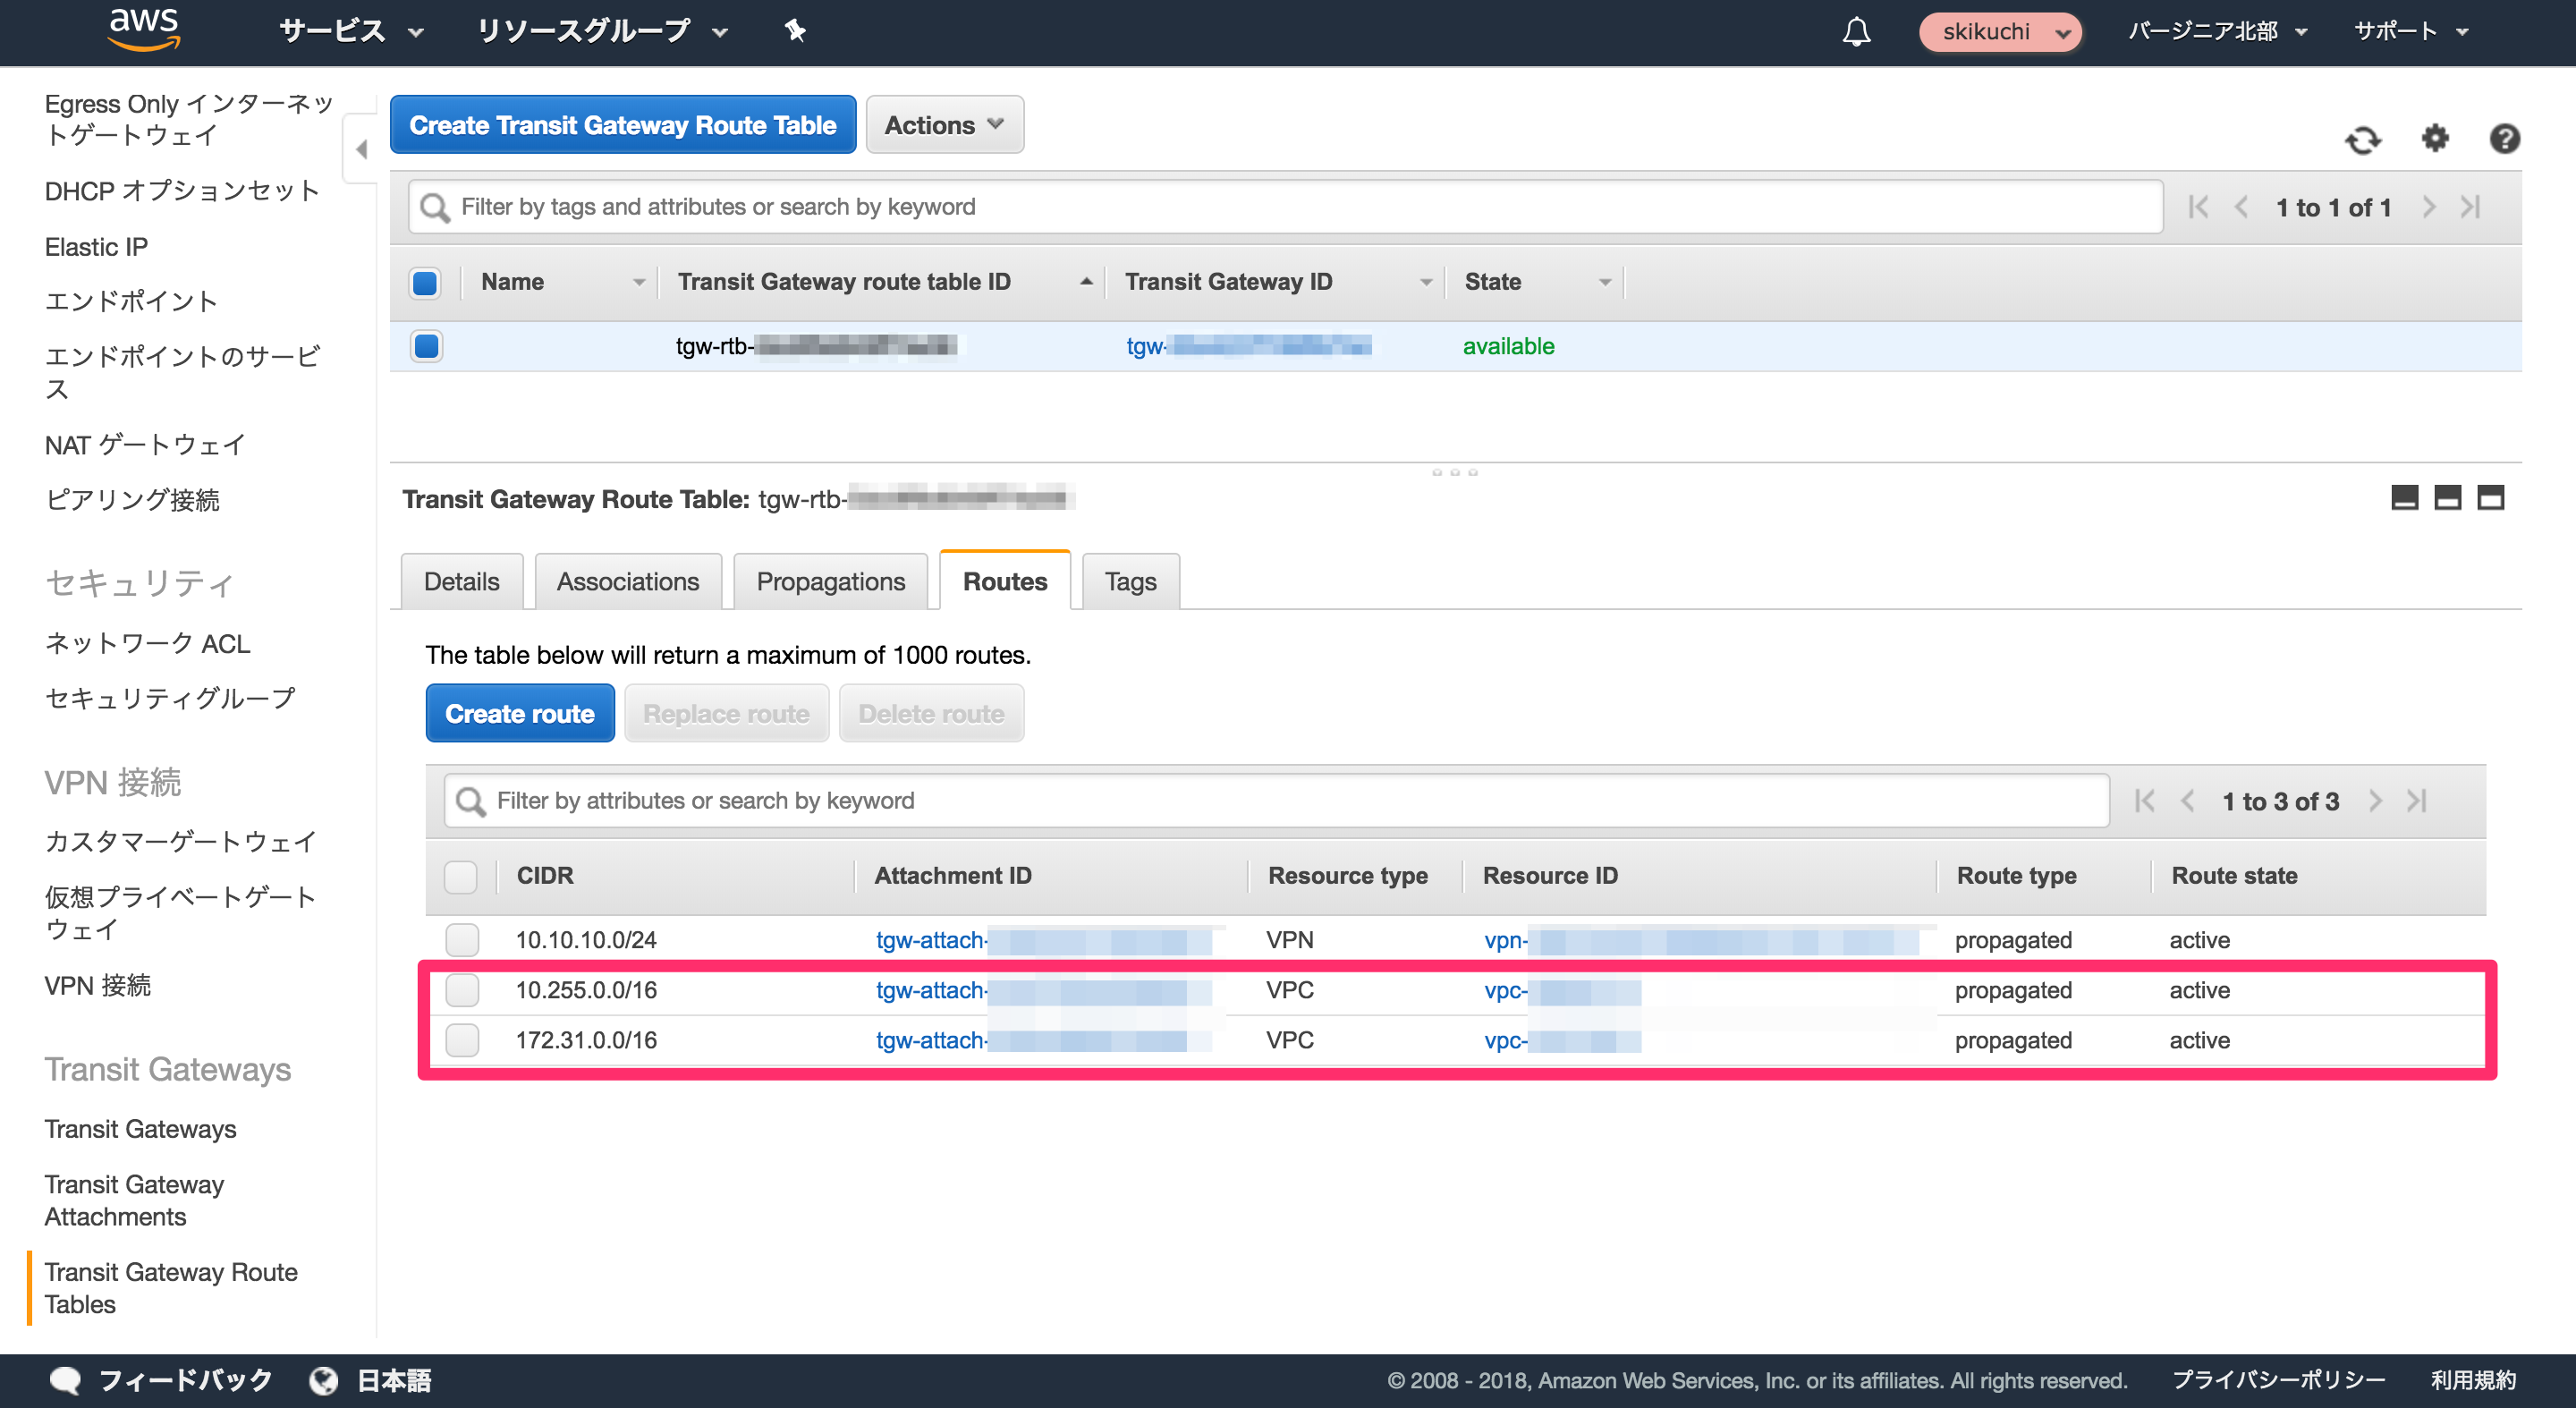Viewport: 2576px width, 1408px height.
Task: Open the notification bell
Action: [1856, 31]
